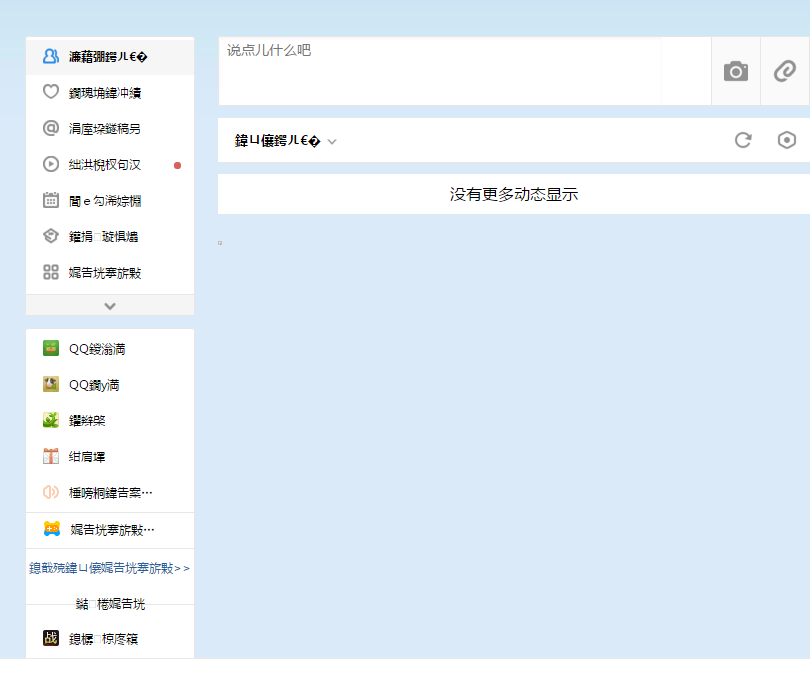
Task: Launch the QQ app with brown animal icon
Action: [x=110, y=385]
